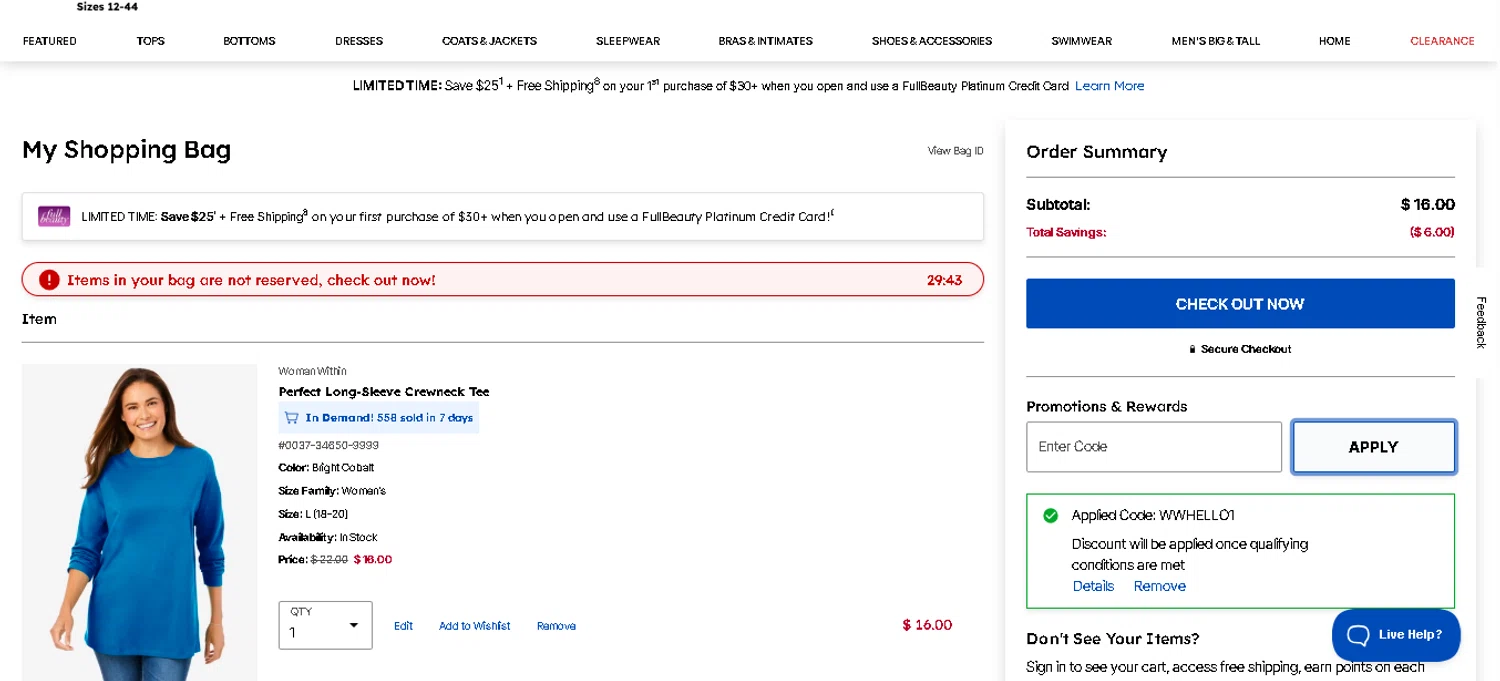This screenshot has width=1500, height=681.
Task: Remove the crewneck tee from the bag
Action: (556, 626)
